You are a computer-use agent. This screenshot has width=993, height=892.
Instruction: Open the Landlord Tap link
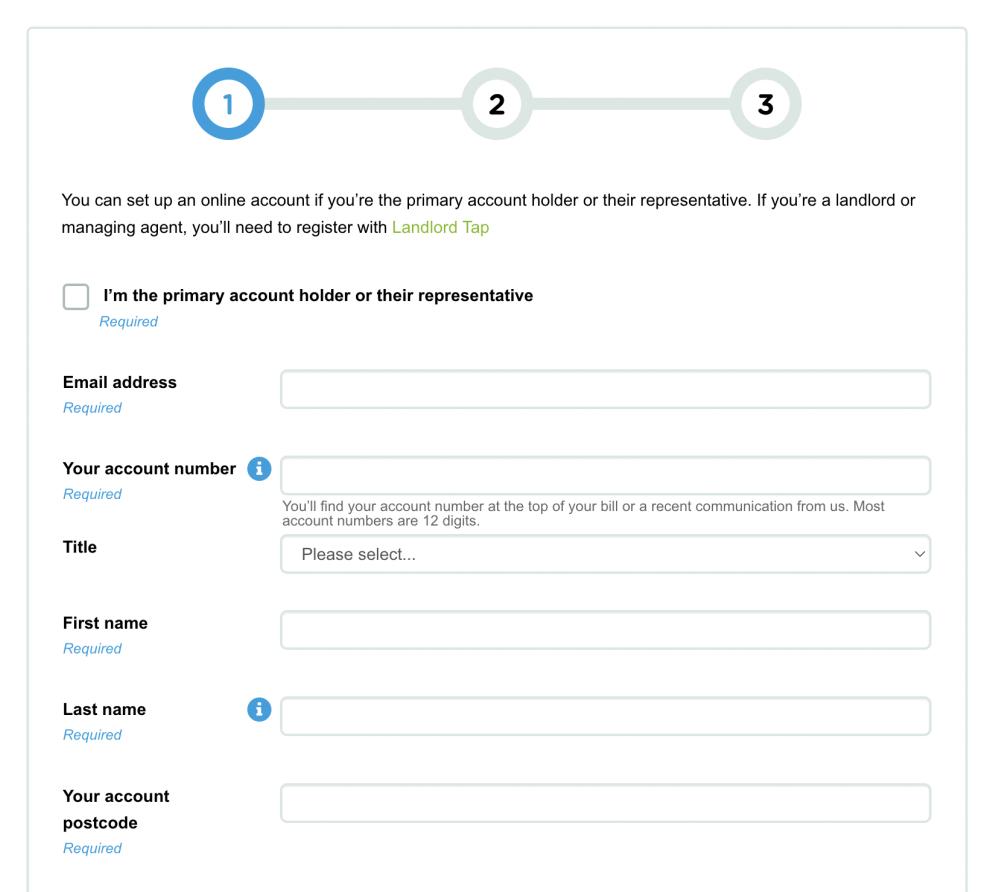(x=440, y=227)
